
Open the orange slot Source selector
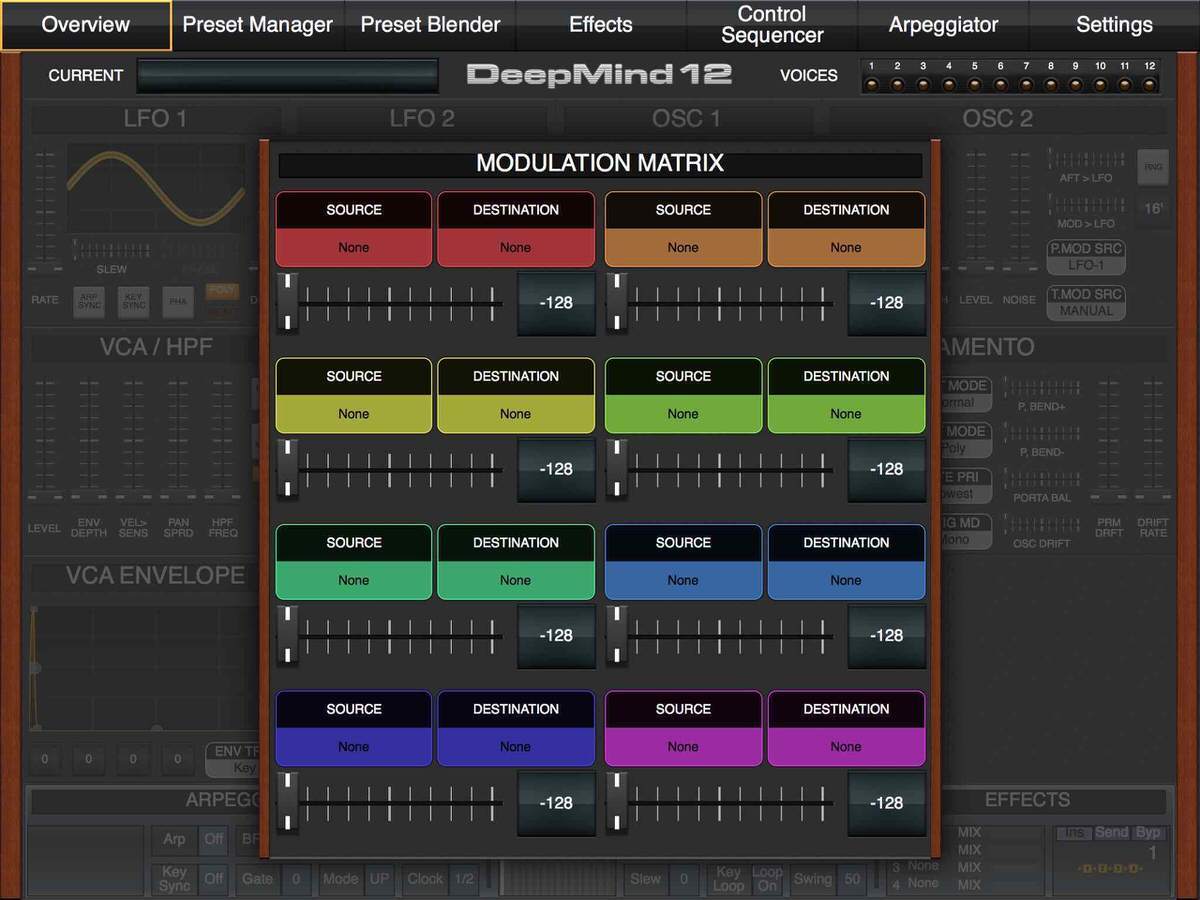pyautogui.click(x=684, y=229)
